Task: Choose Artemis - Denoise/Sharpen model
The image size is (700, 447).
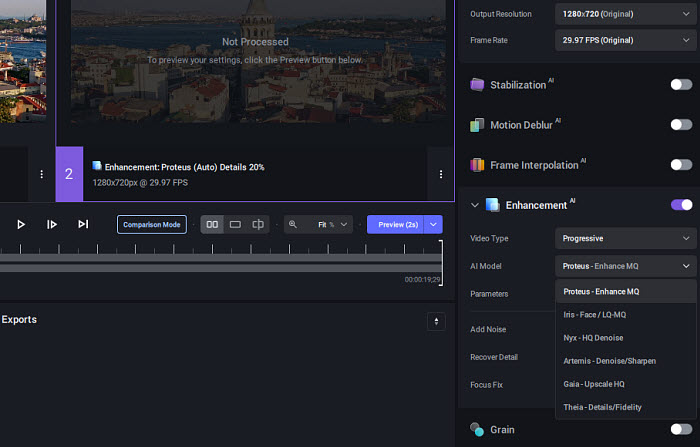Action: [x=625, y=361]
